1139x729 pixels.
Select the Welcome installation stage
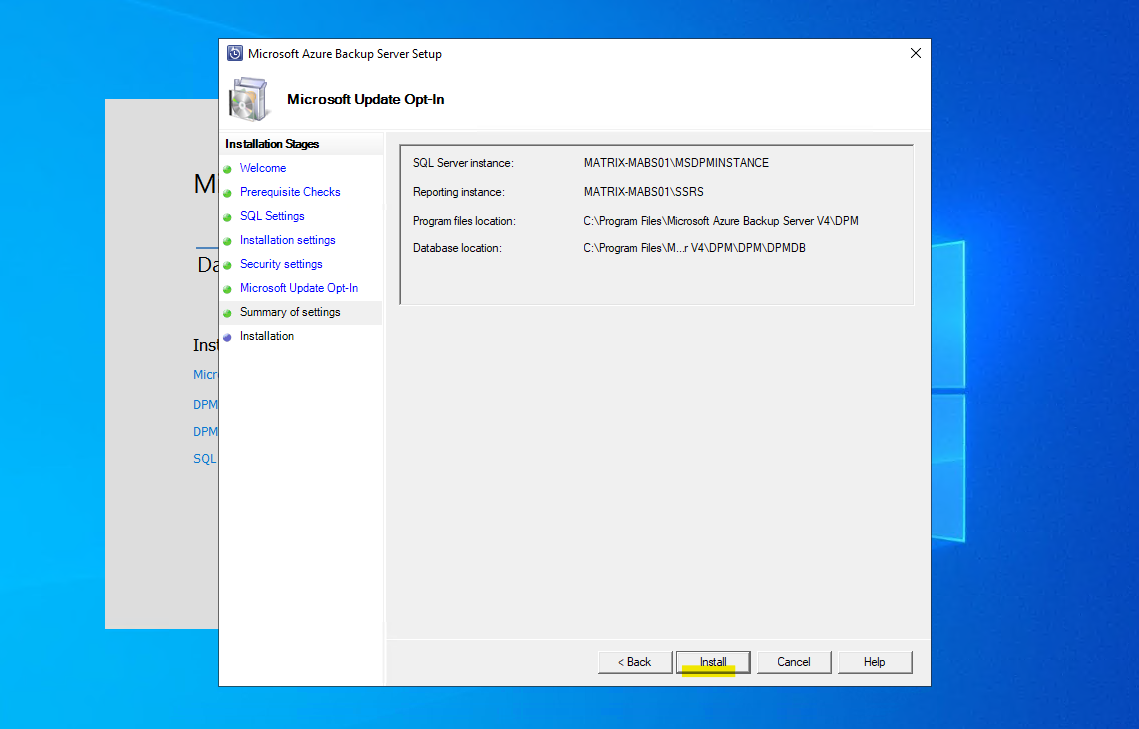click(x=263, y=168)
